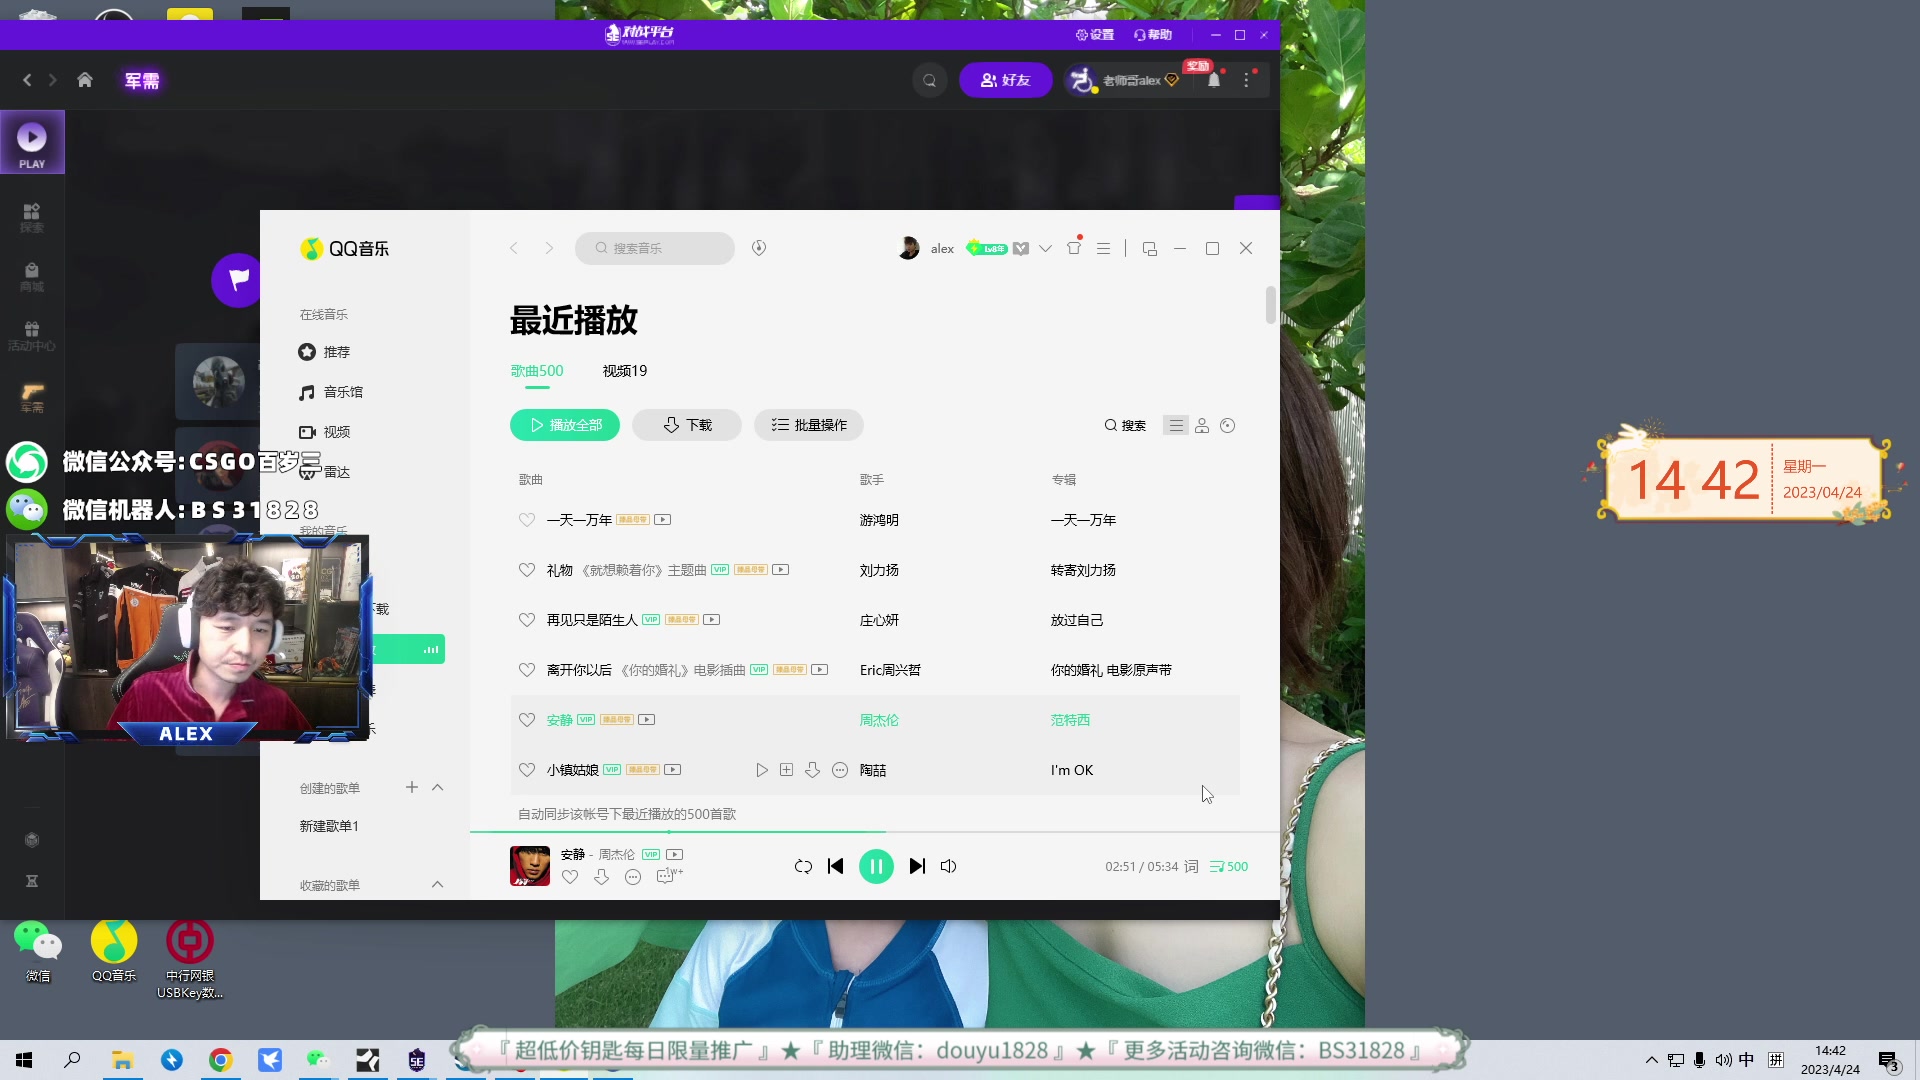Open more options in the player bar
1920x1080 pixels.
pos(633,877)
